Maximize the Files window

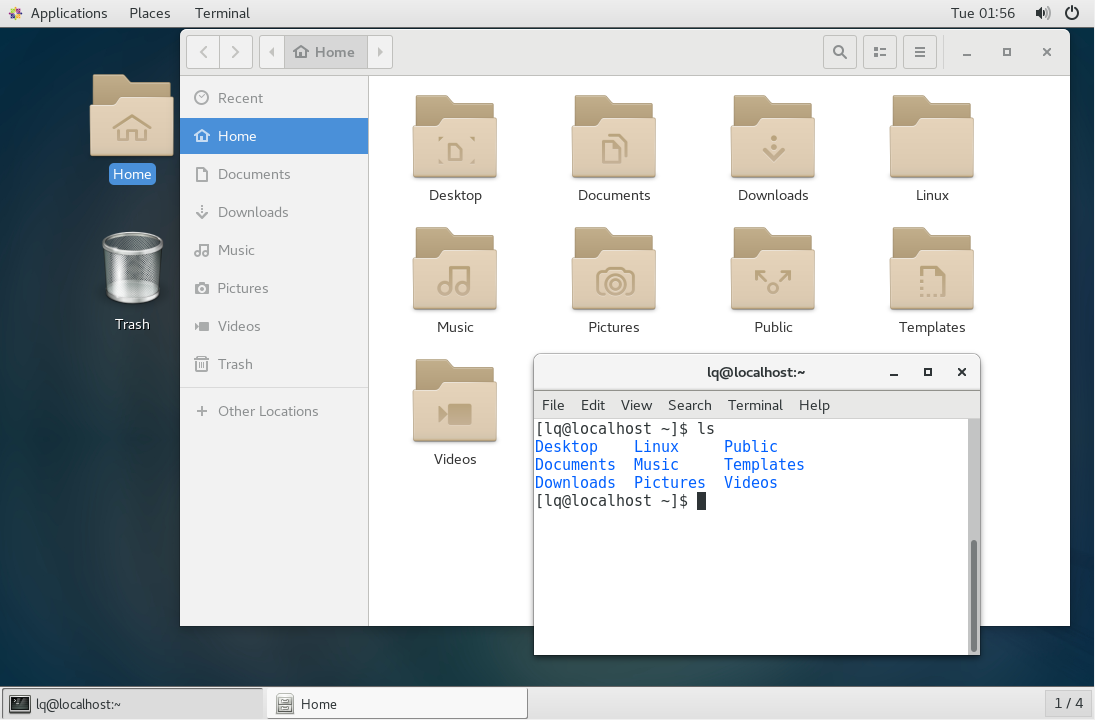[x=1006, y=52]
